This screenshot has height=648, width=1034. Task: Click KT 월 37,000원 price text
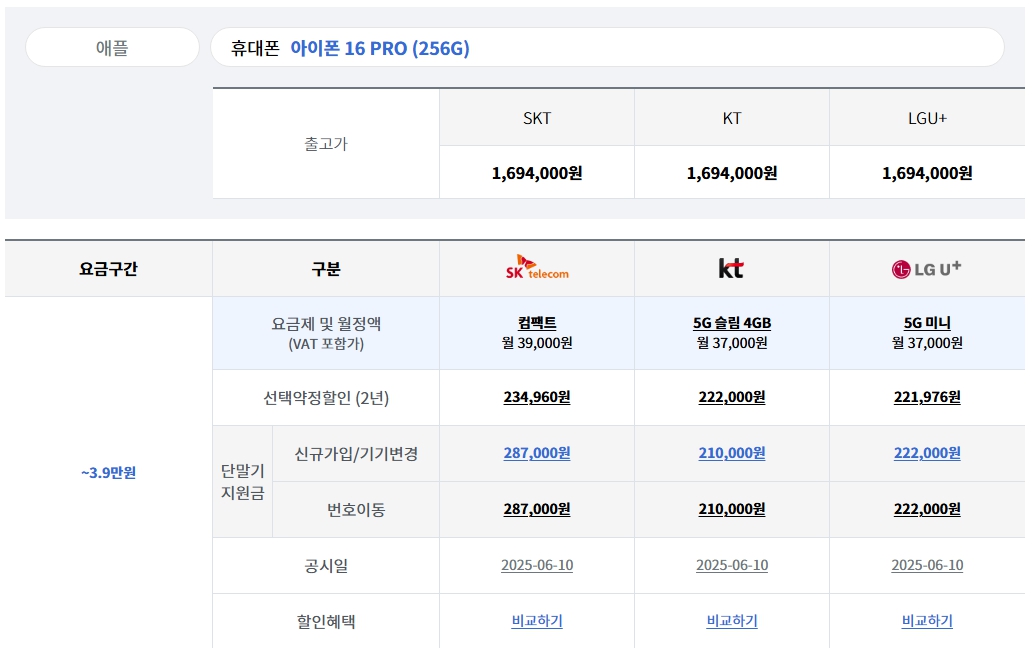click(732, 343)
